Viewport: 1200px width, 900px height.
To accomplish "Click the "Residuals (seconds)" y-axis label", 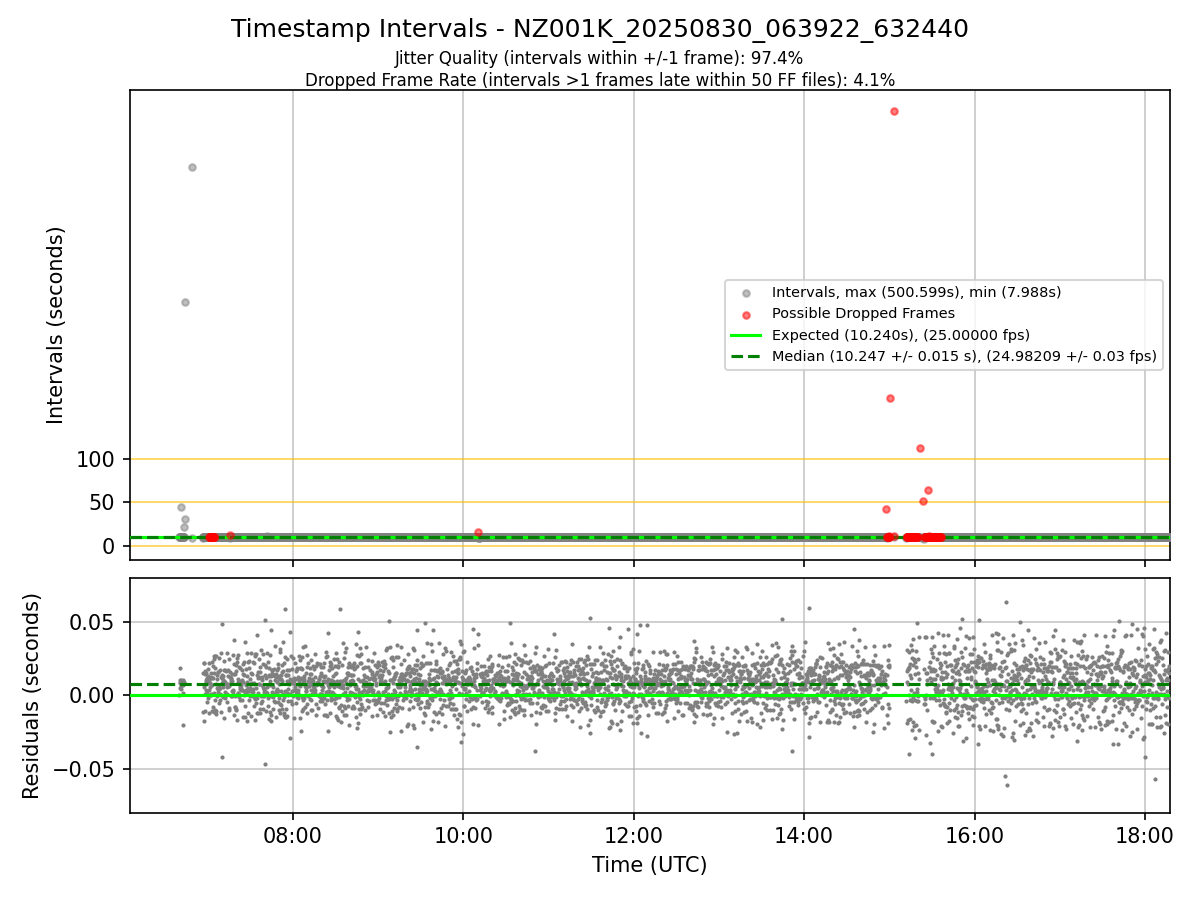I will (31, 696).
